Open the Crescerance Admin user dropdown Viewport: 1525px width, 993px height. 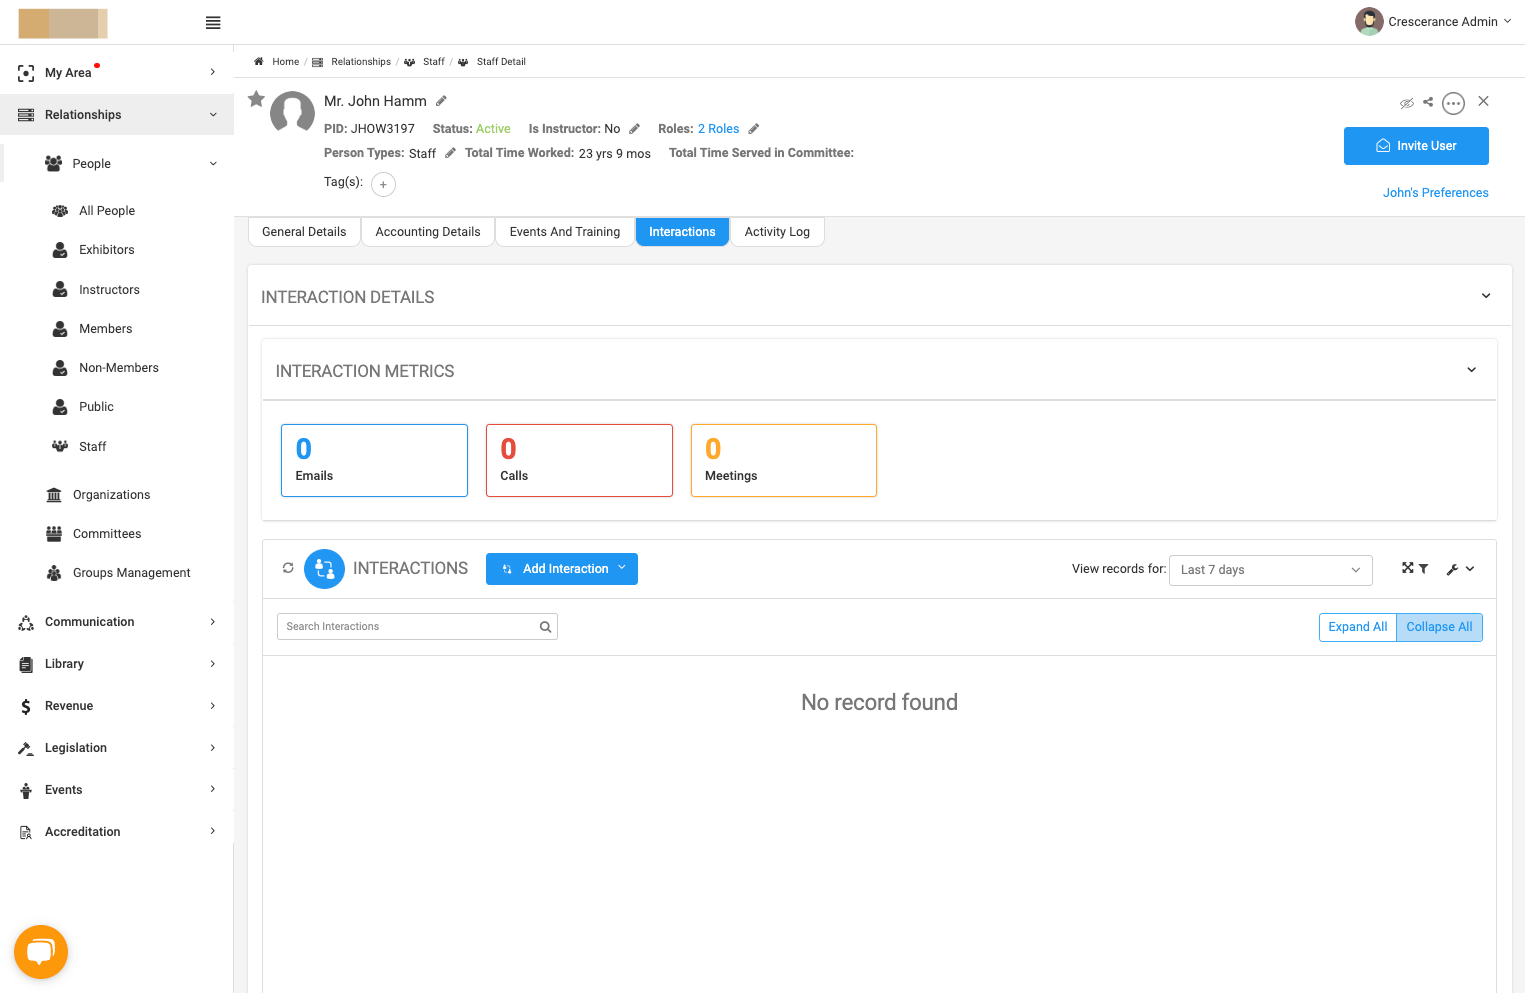pos(1433,21)
